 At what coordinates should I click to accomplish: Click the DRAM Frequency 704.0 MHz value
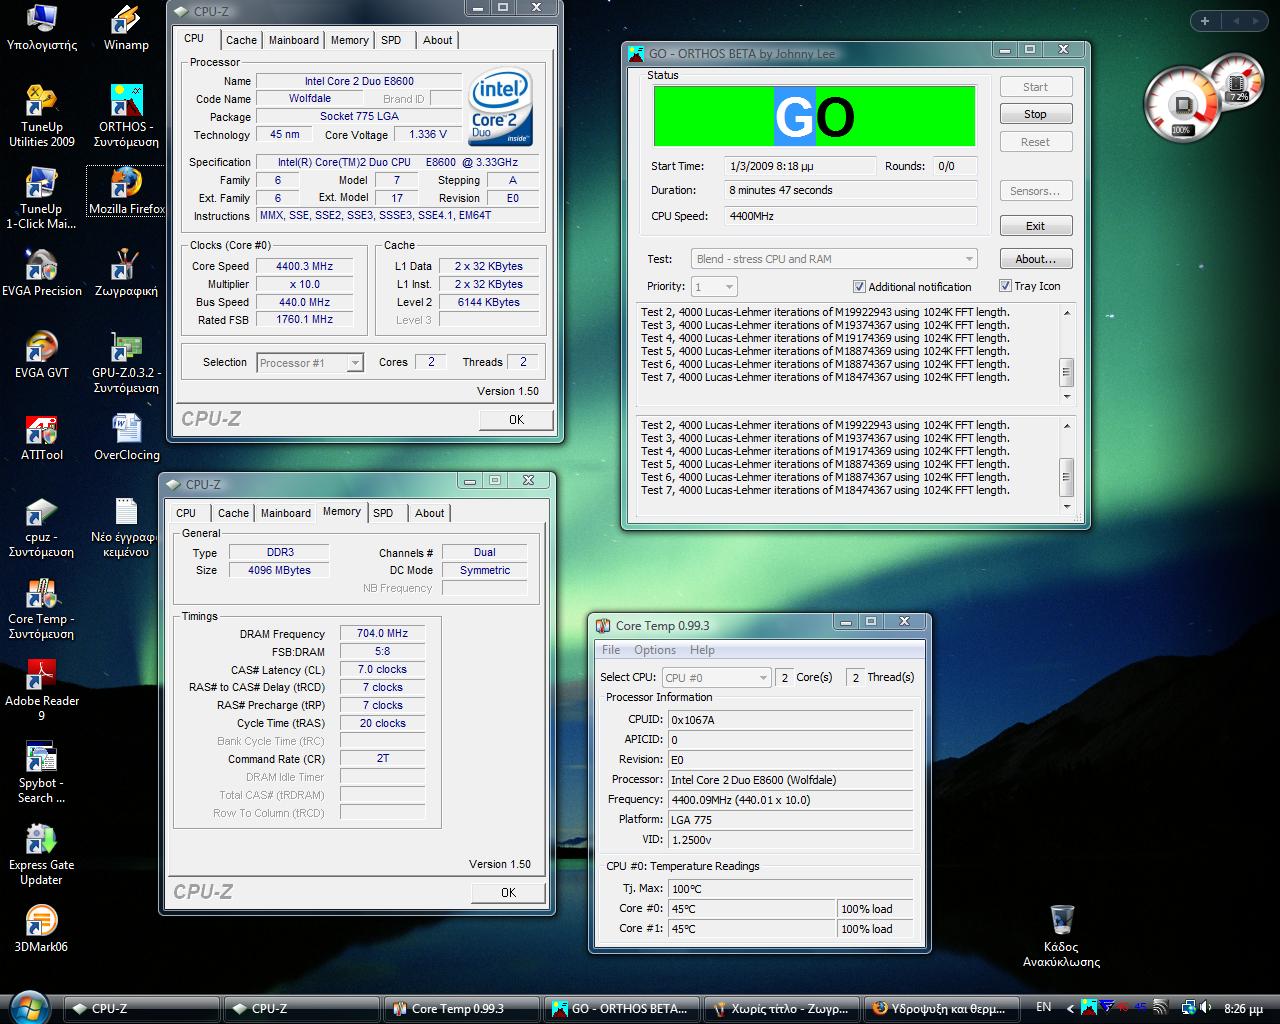click(x=382, y=633)
